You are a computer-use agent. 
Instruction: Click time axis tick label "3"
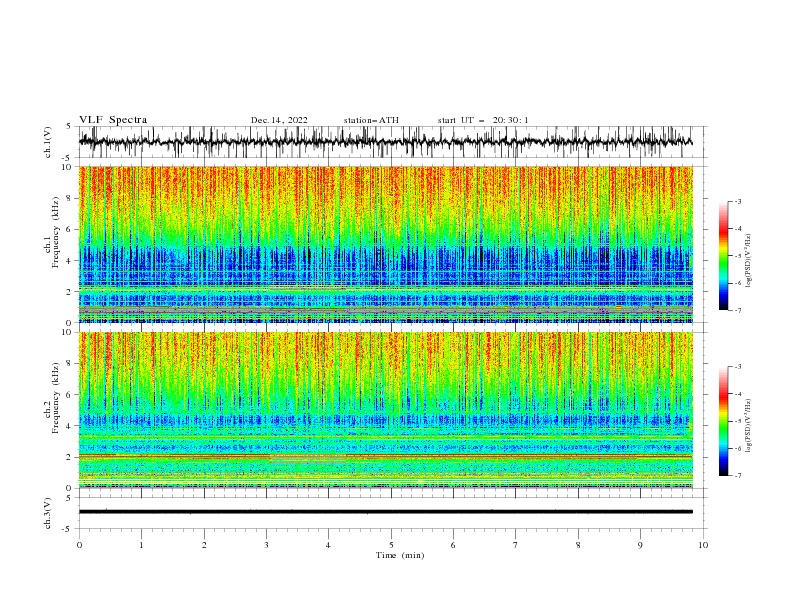(266, 545)
